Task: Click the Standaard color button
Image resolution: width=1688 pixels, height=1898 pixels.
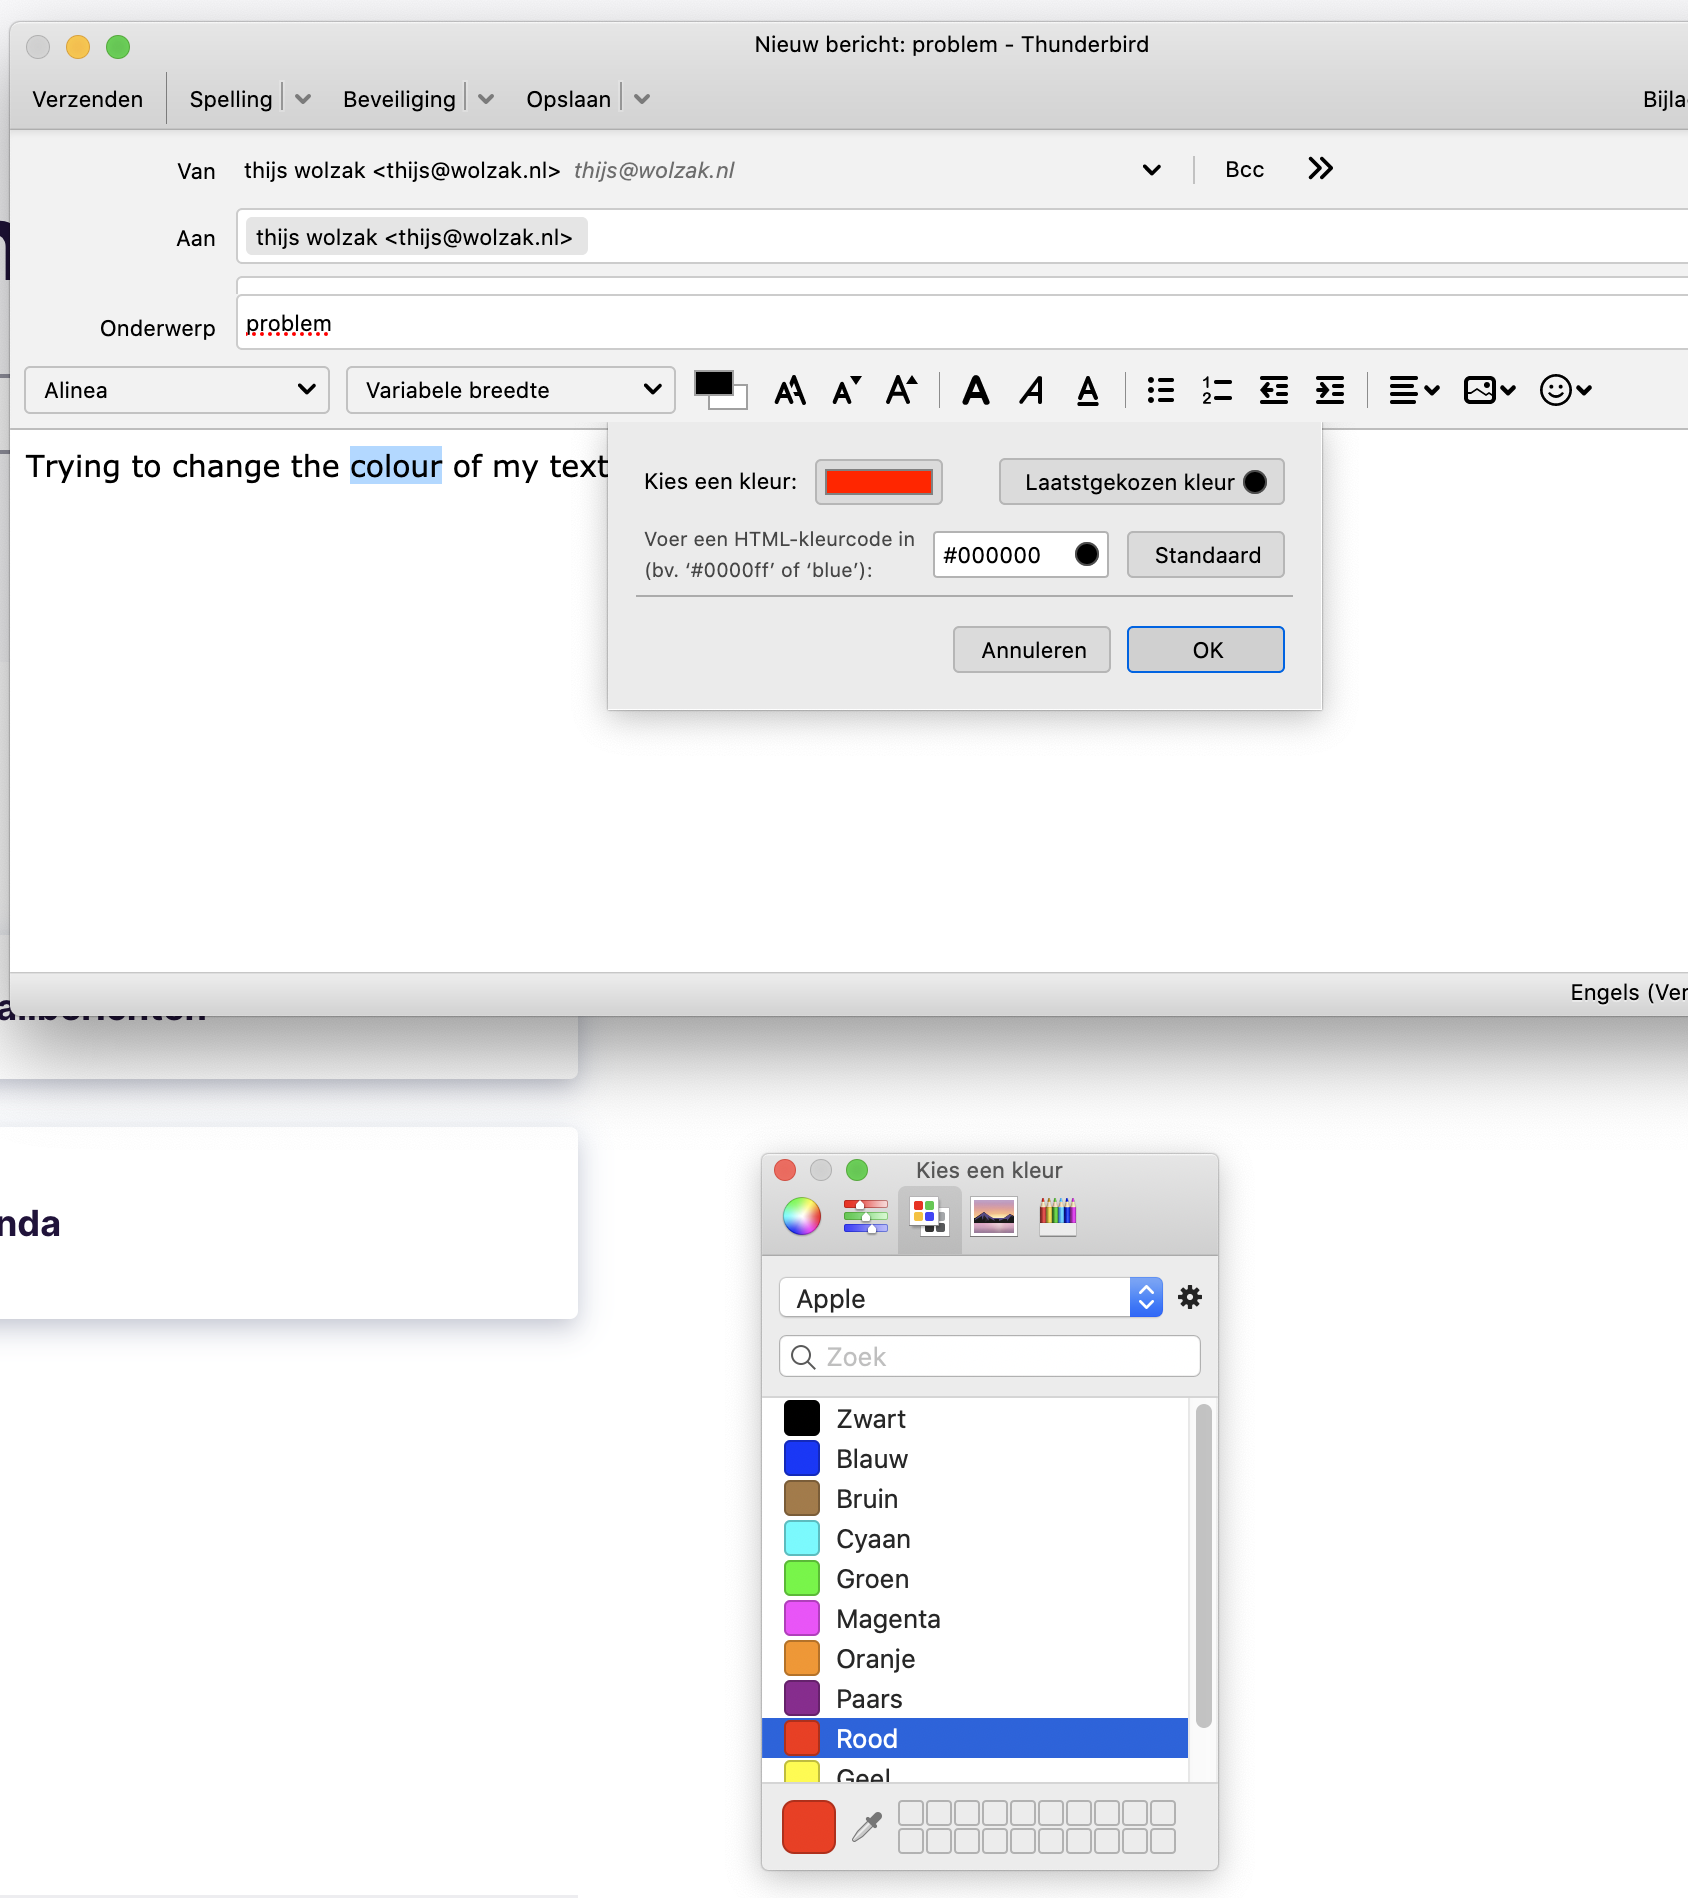Action: (x=1206, y=555)
